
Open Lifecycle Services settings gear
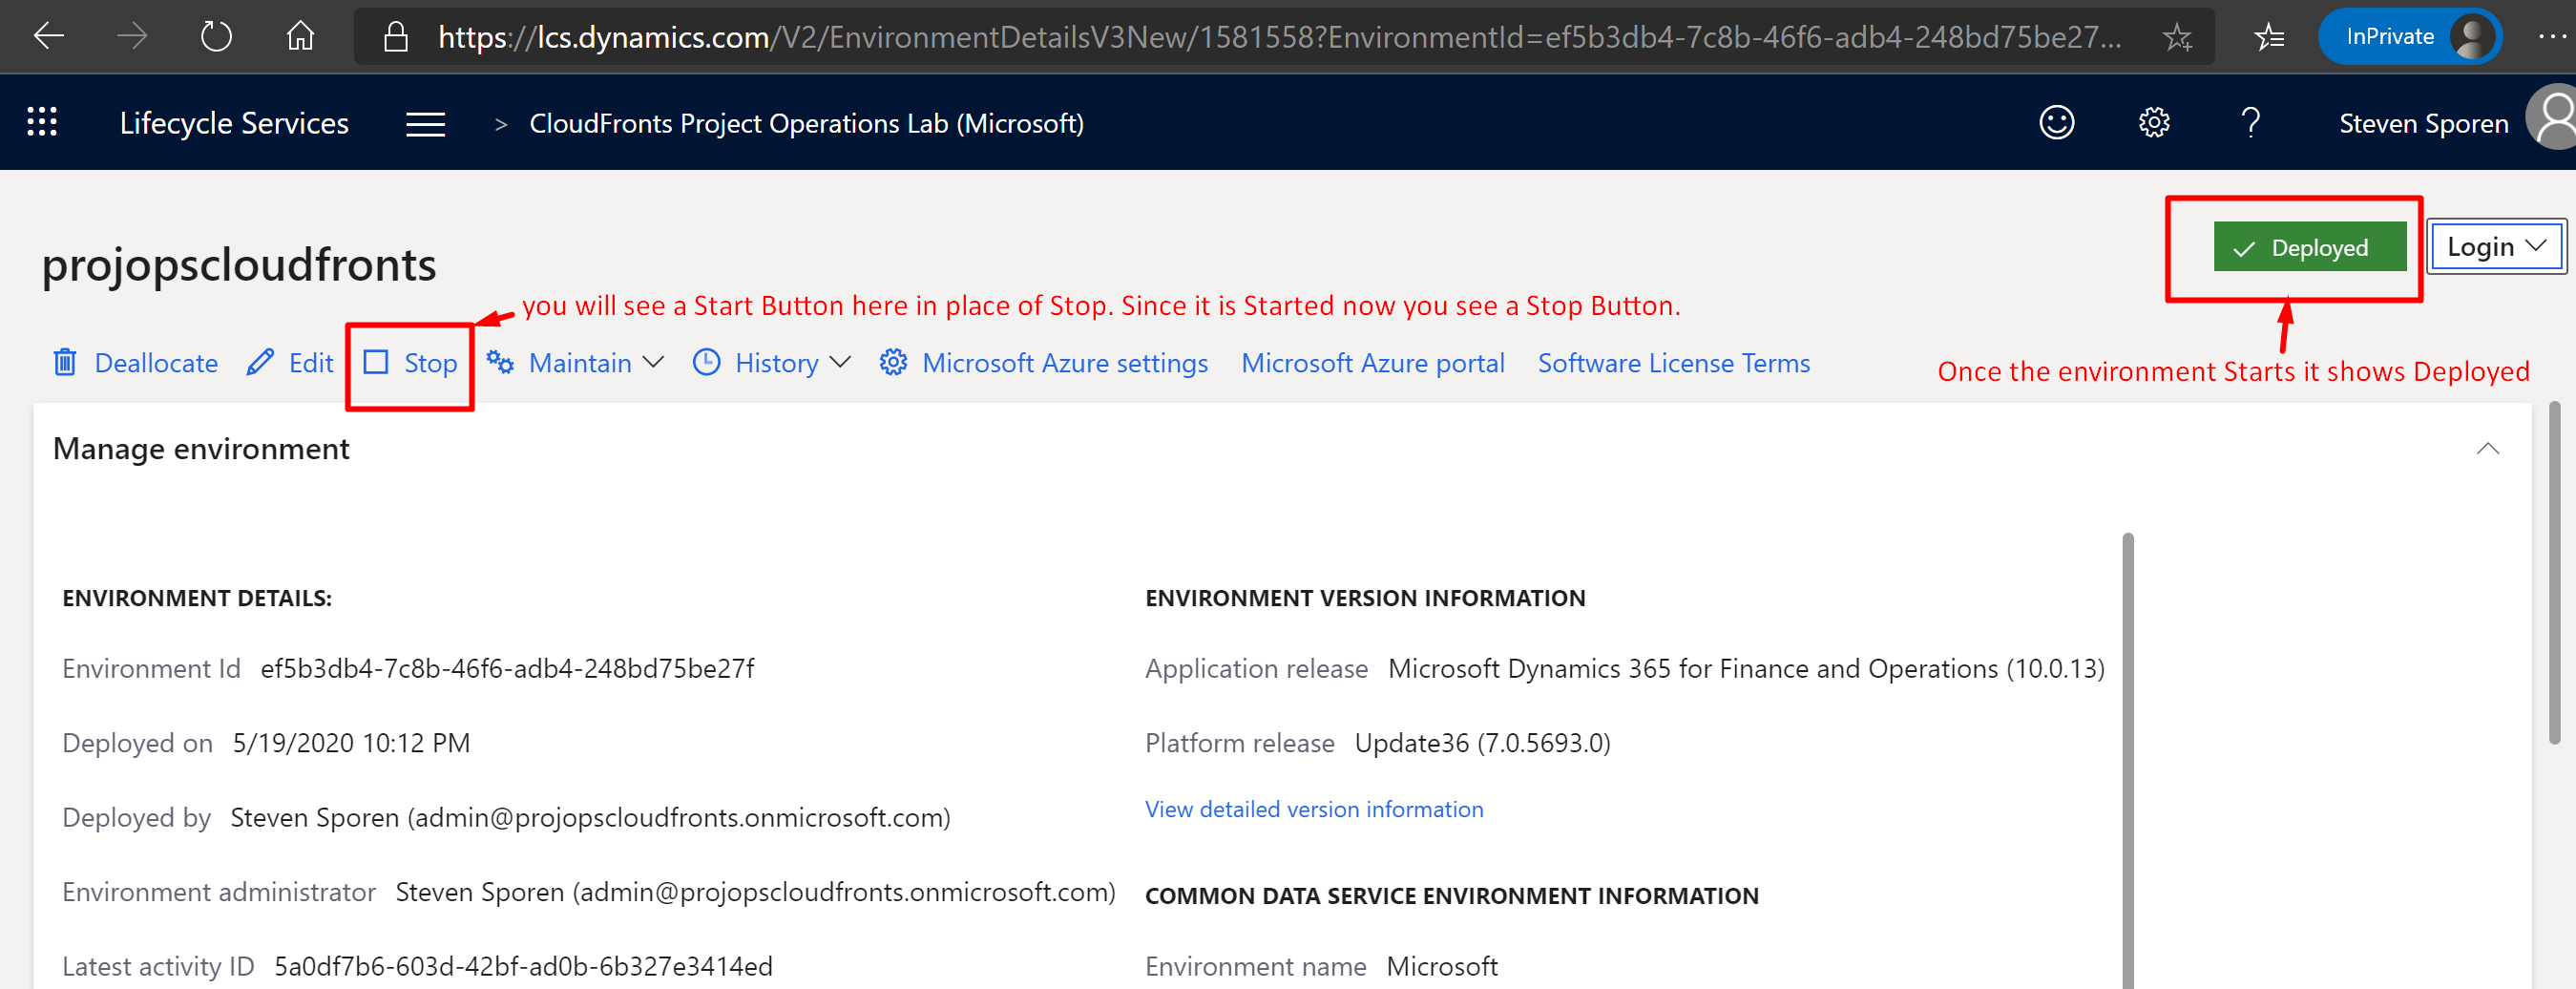[x=2153, y=123]
